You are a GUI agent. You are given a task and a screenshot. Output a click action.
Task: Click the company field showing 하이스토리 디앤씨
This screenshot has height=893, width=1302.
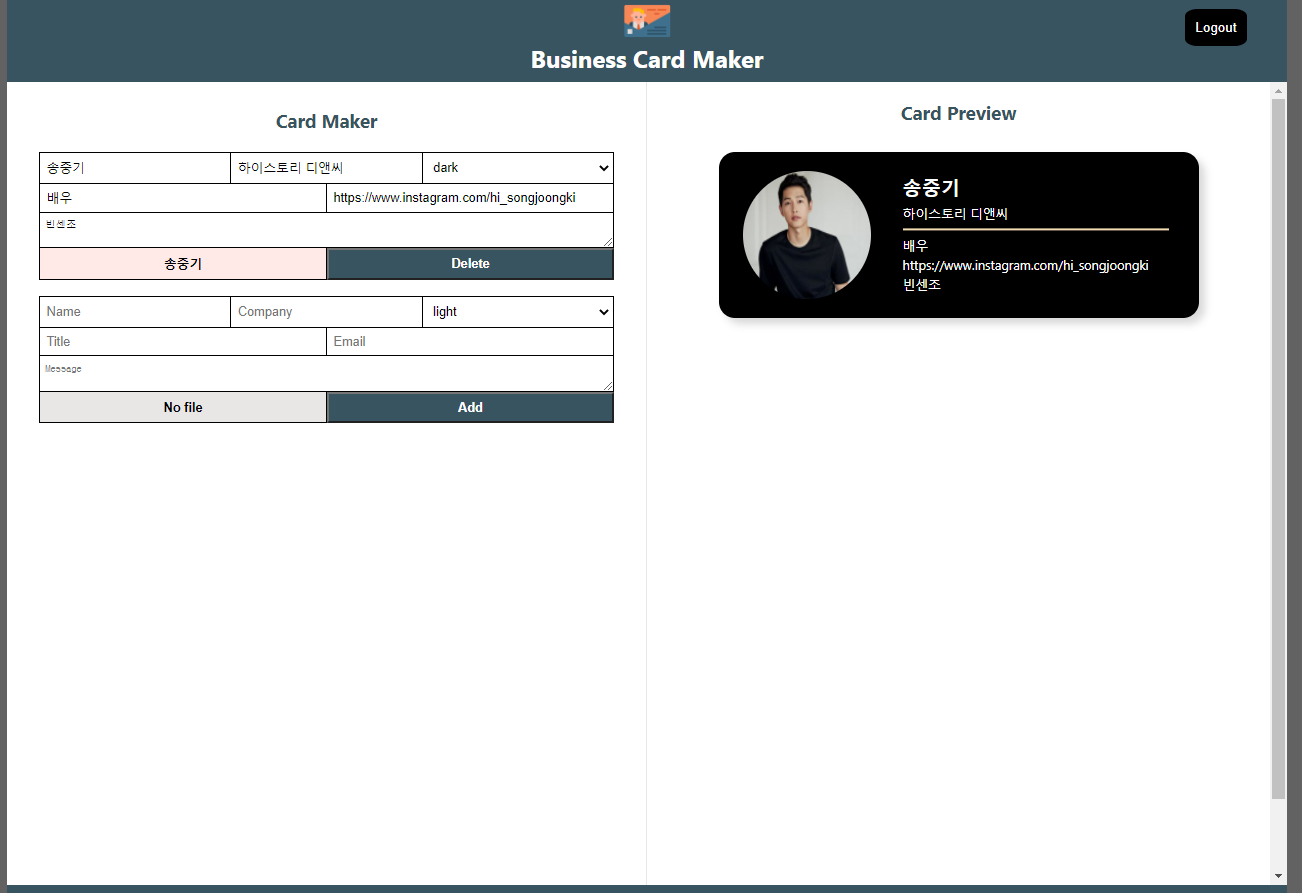[326, 167]
